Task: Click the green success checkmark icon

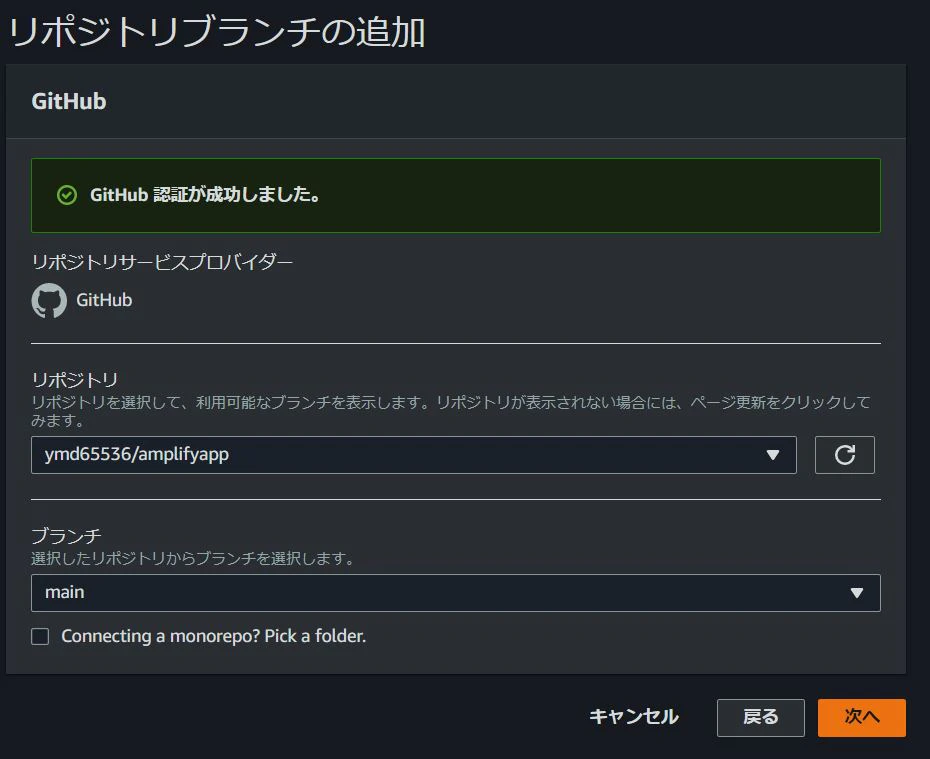Action: tap(66, 195)
